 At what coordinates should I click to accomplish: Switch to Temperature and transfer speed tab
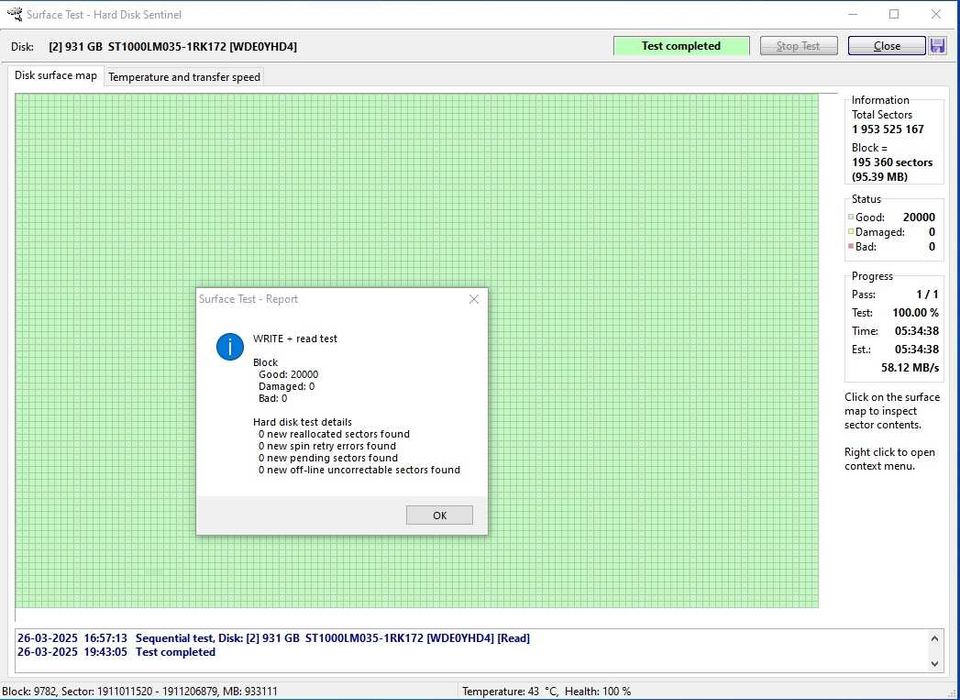tap(184, 77)
